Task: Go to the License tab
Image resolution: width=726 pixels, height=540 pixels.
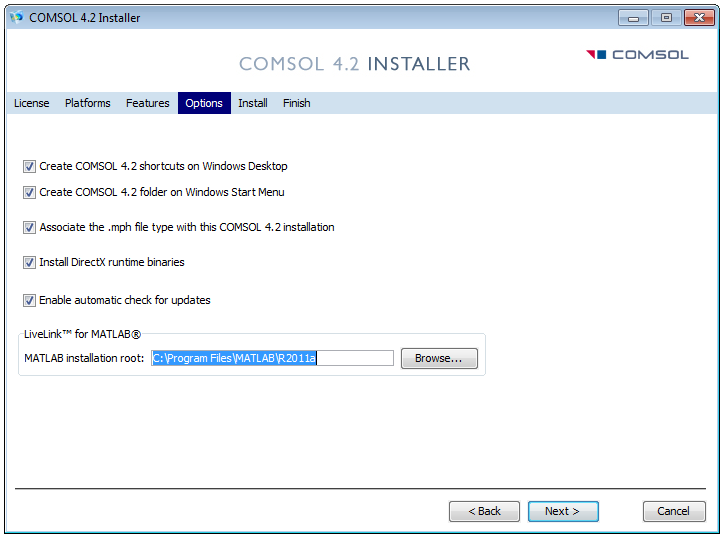Action: 31,103
